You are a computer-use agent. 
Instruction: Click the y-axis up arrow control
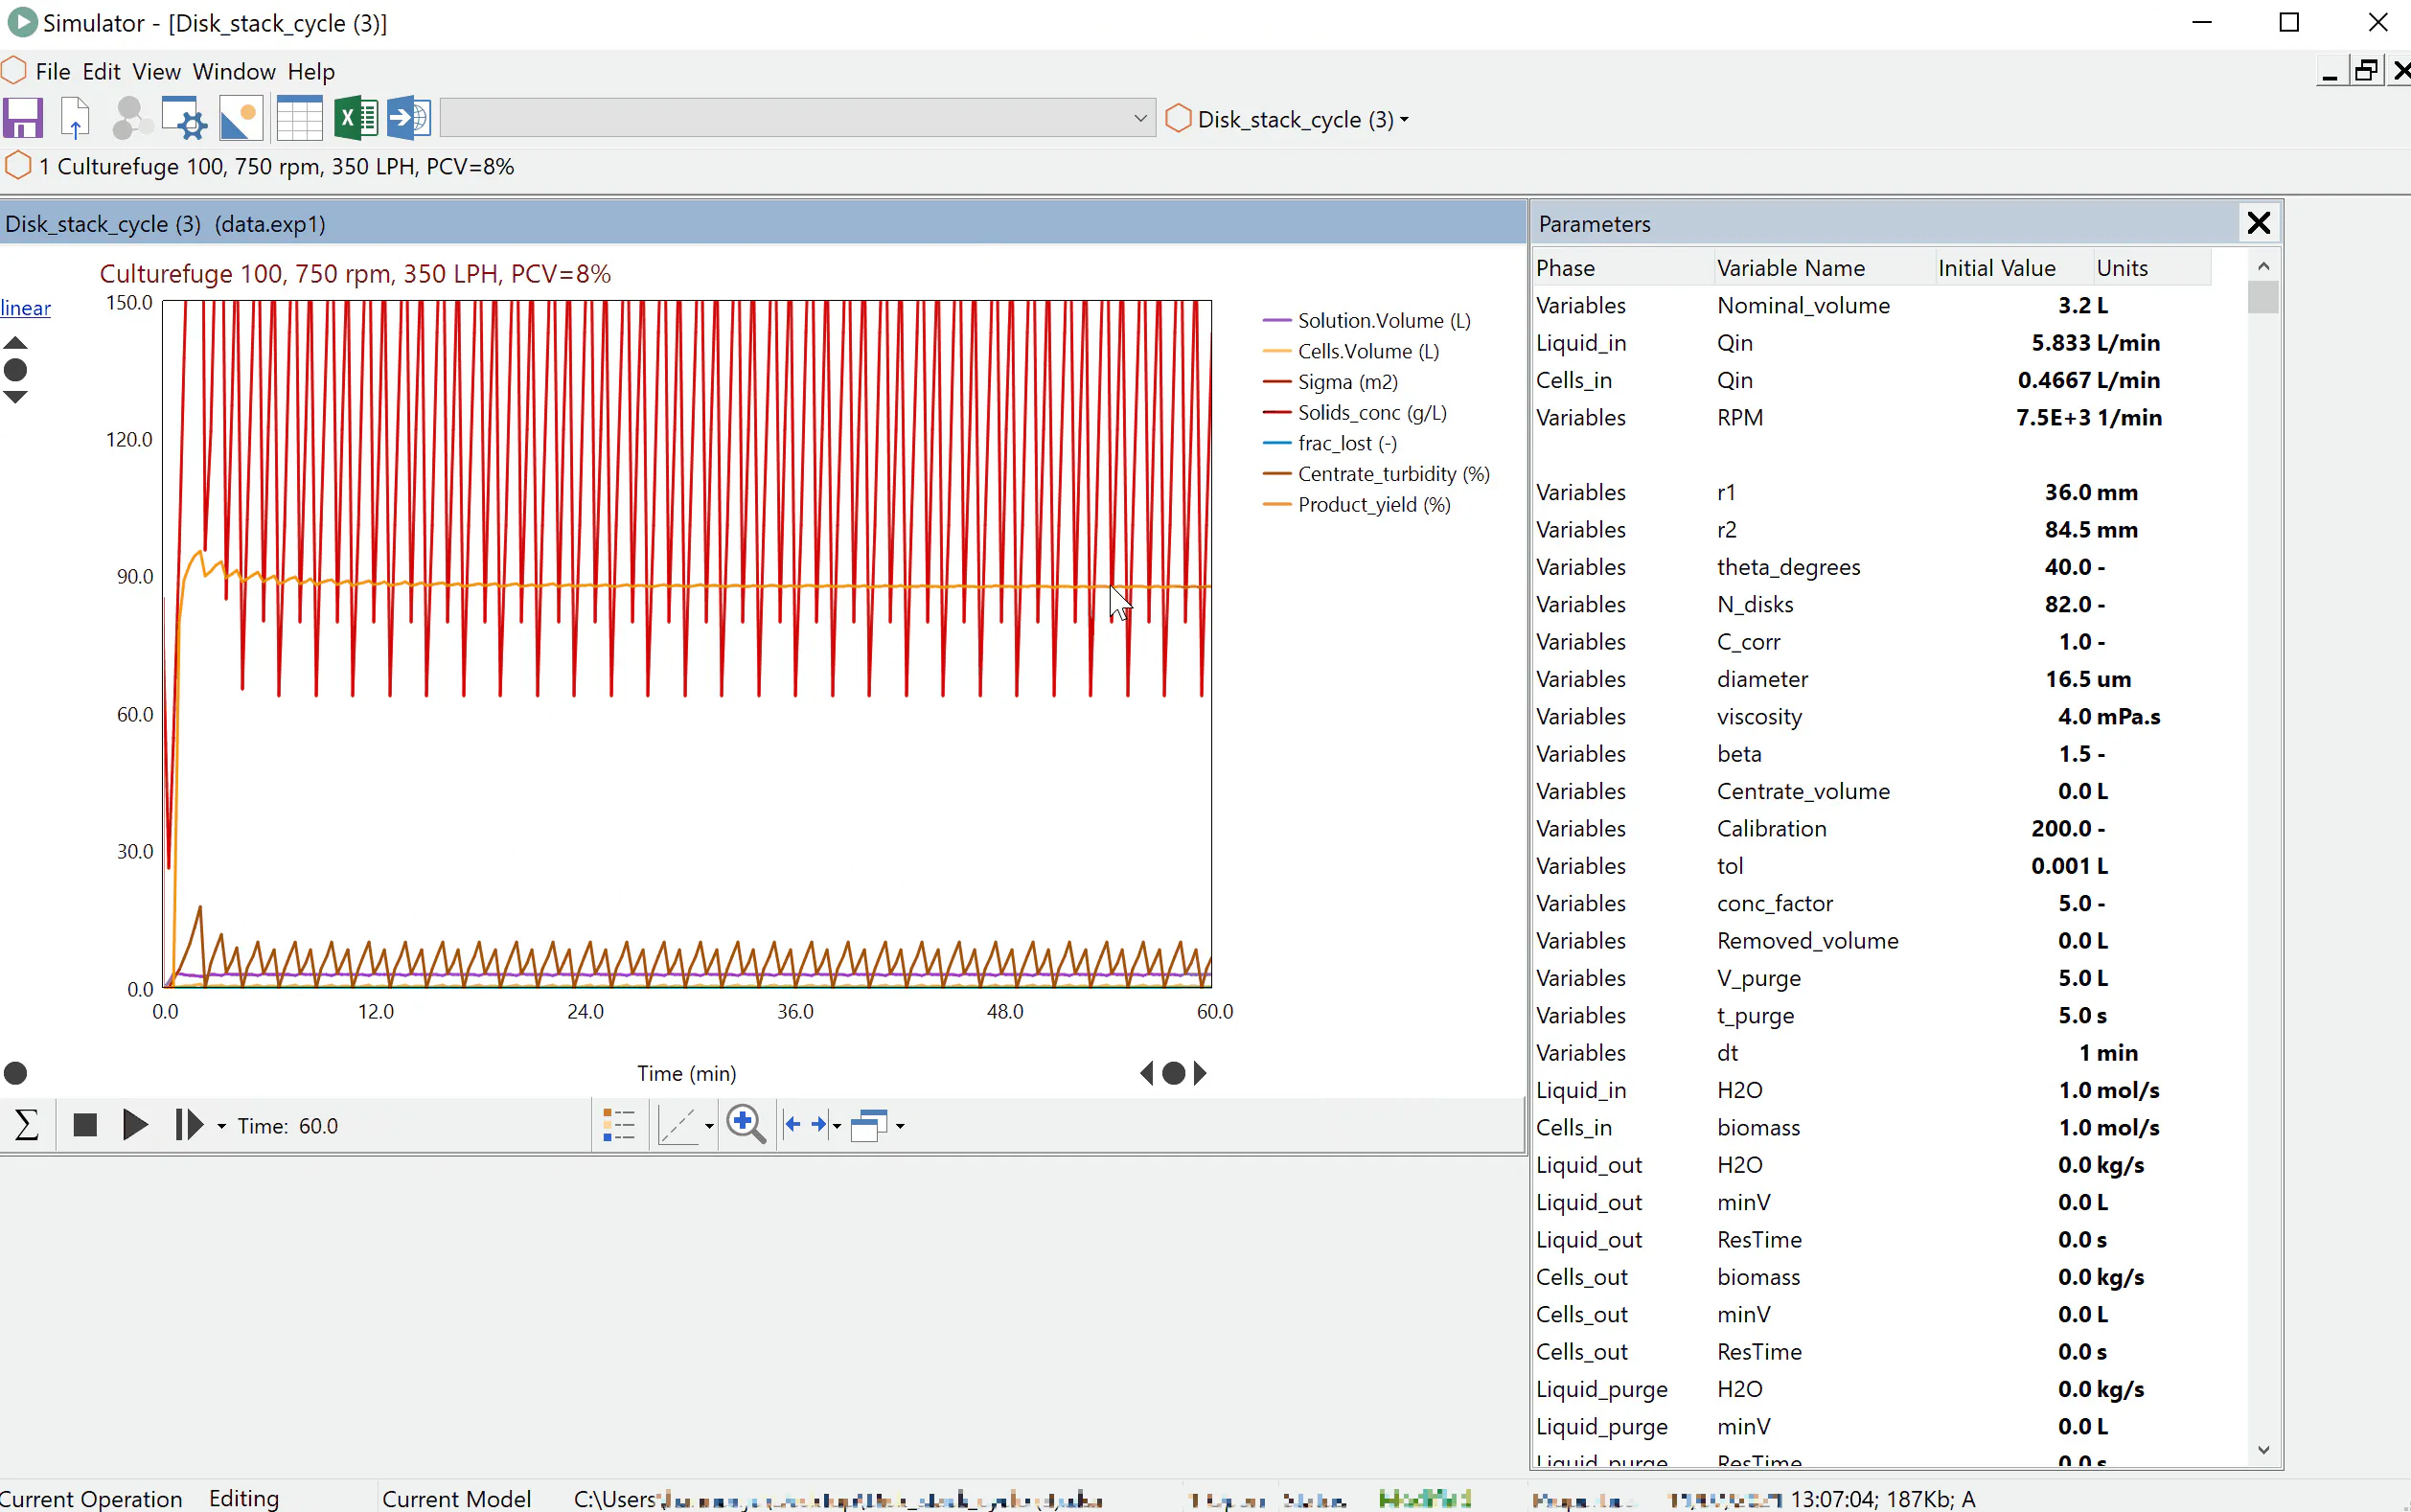click(x=15, y=343)
